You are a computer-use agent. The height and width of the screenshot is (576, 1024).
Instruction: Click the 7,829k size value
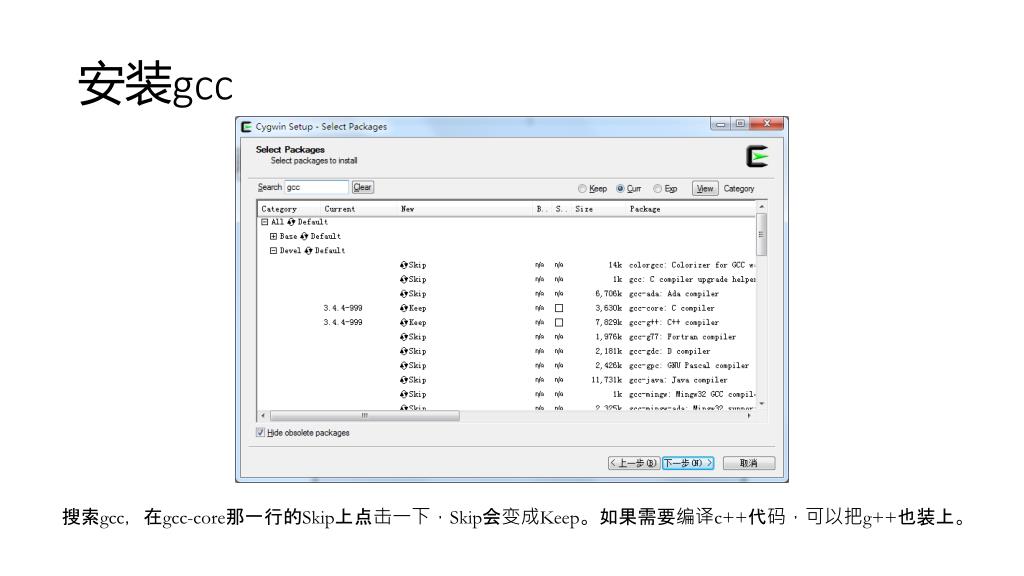609,323
